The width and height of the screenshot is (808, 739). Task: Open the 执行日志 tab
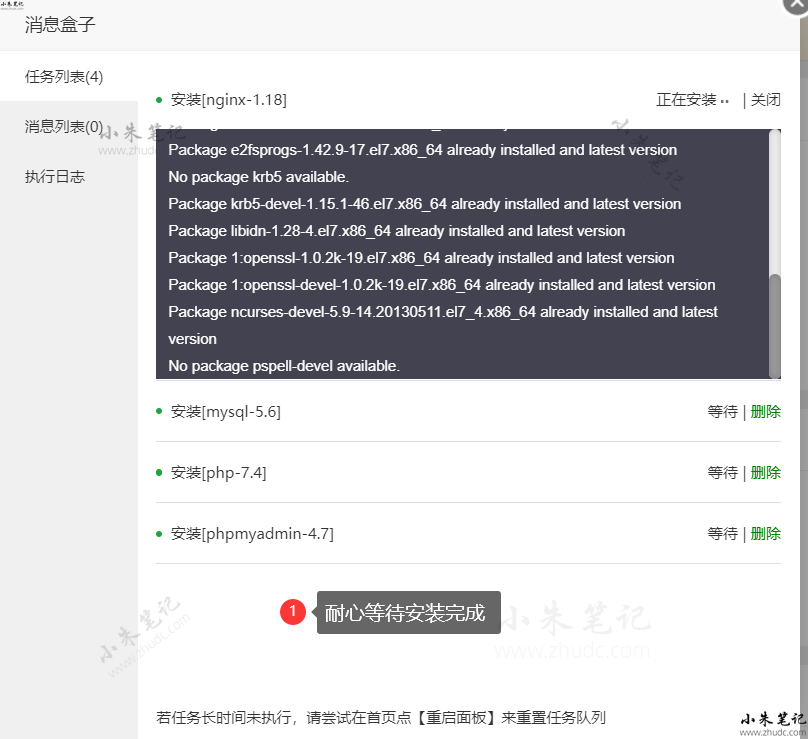pos(55,177)
